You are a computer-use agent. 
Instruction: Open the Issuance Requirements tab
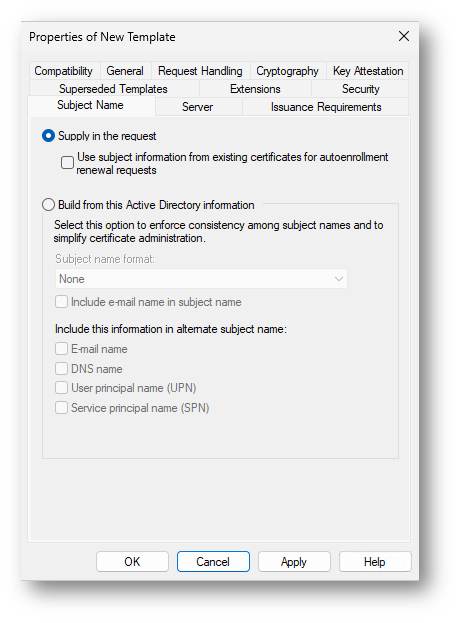point(326,107)
